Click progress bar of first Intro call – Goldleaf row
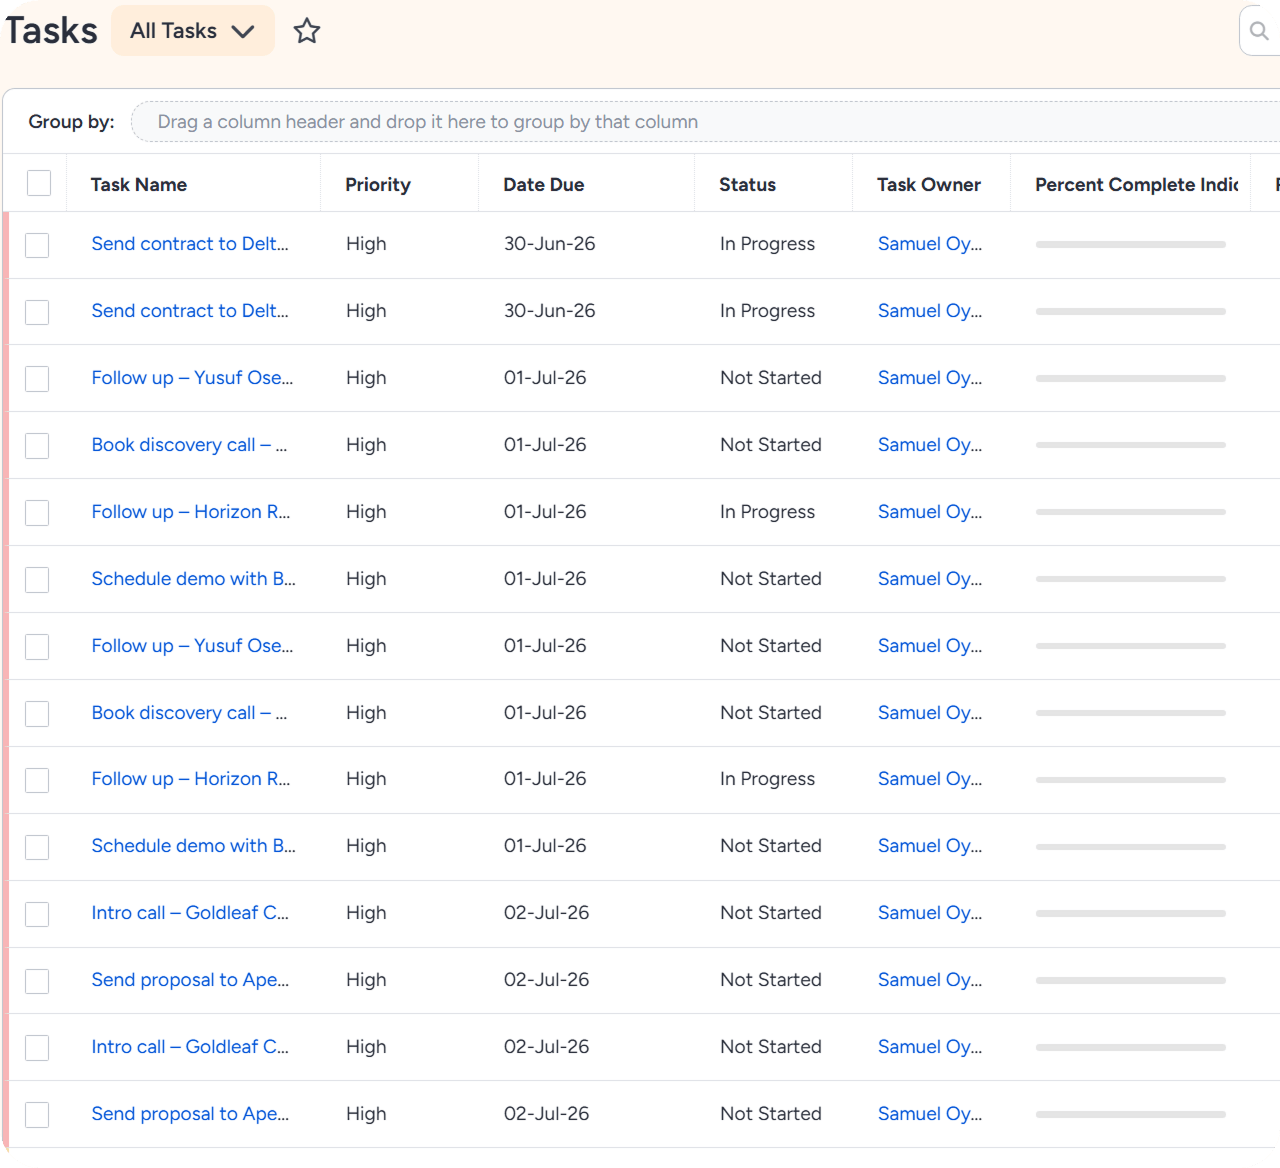1280x1168 pixels. 1130,913
